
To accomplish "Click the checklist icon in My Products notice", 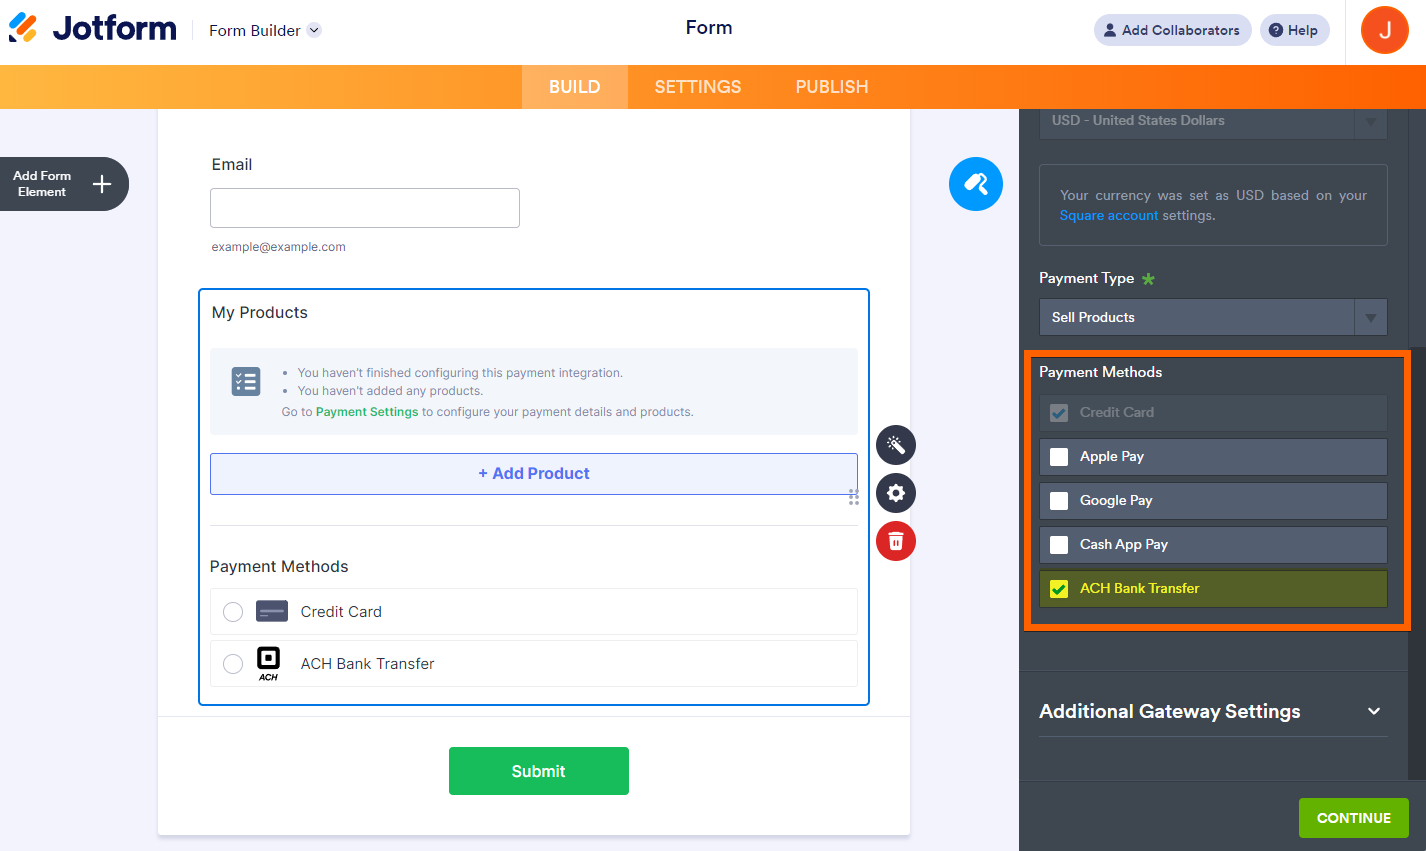I will [246, 381].
